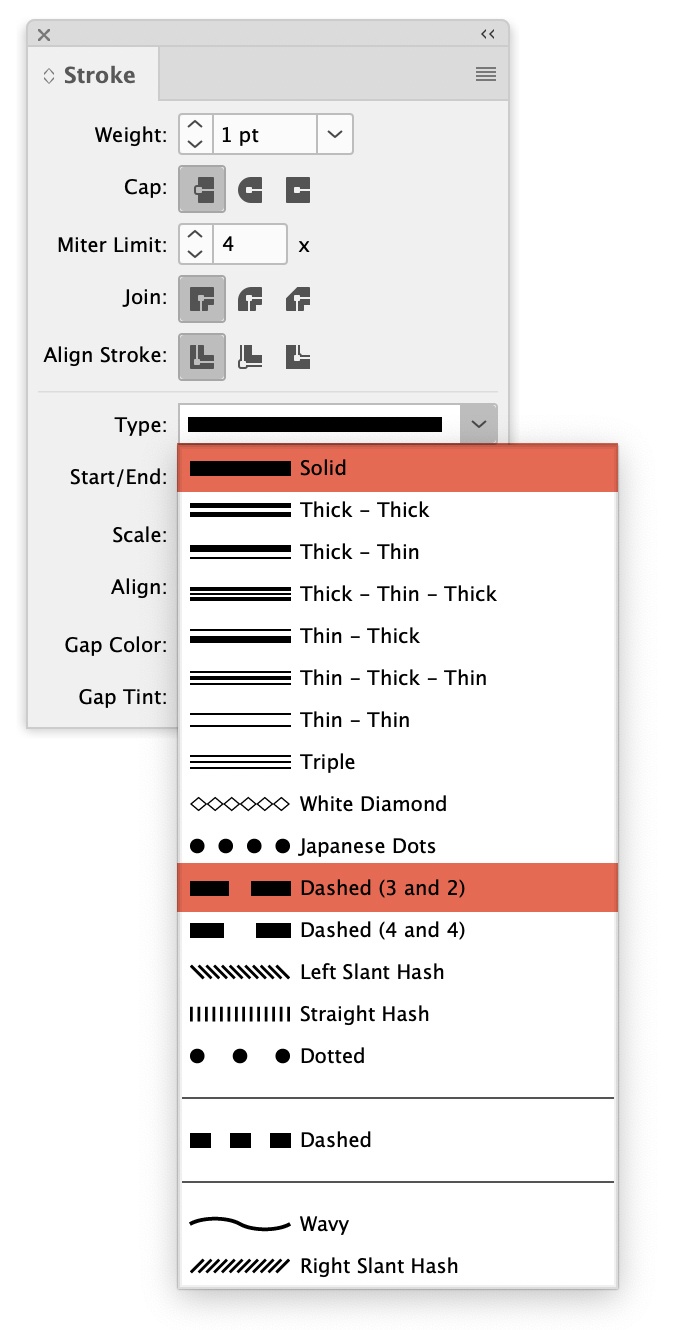This screenshot has width=677, height=1330.
Task: Choose the Round Join icon
Action: tap(250, 298)
